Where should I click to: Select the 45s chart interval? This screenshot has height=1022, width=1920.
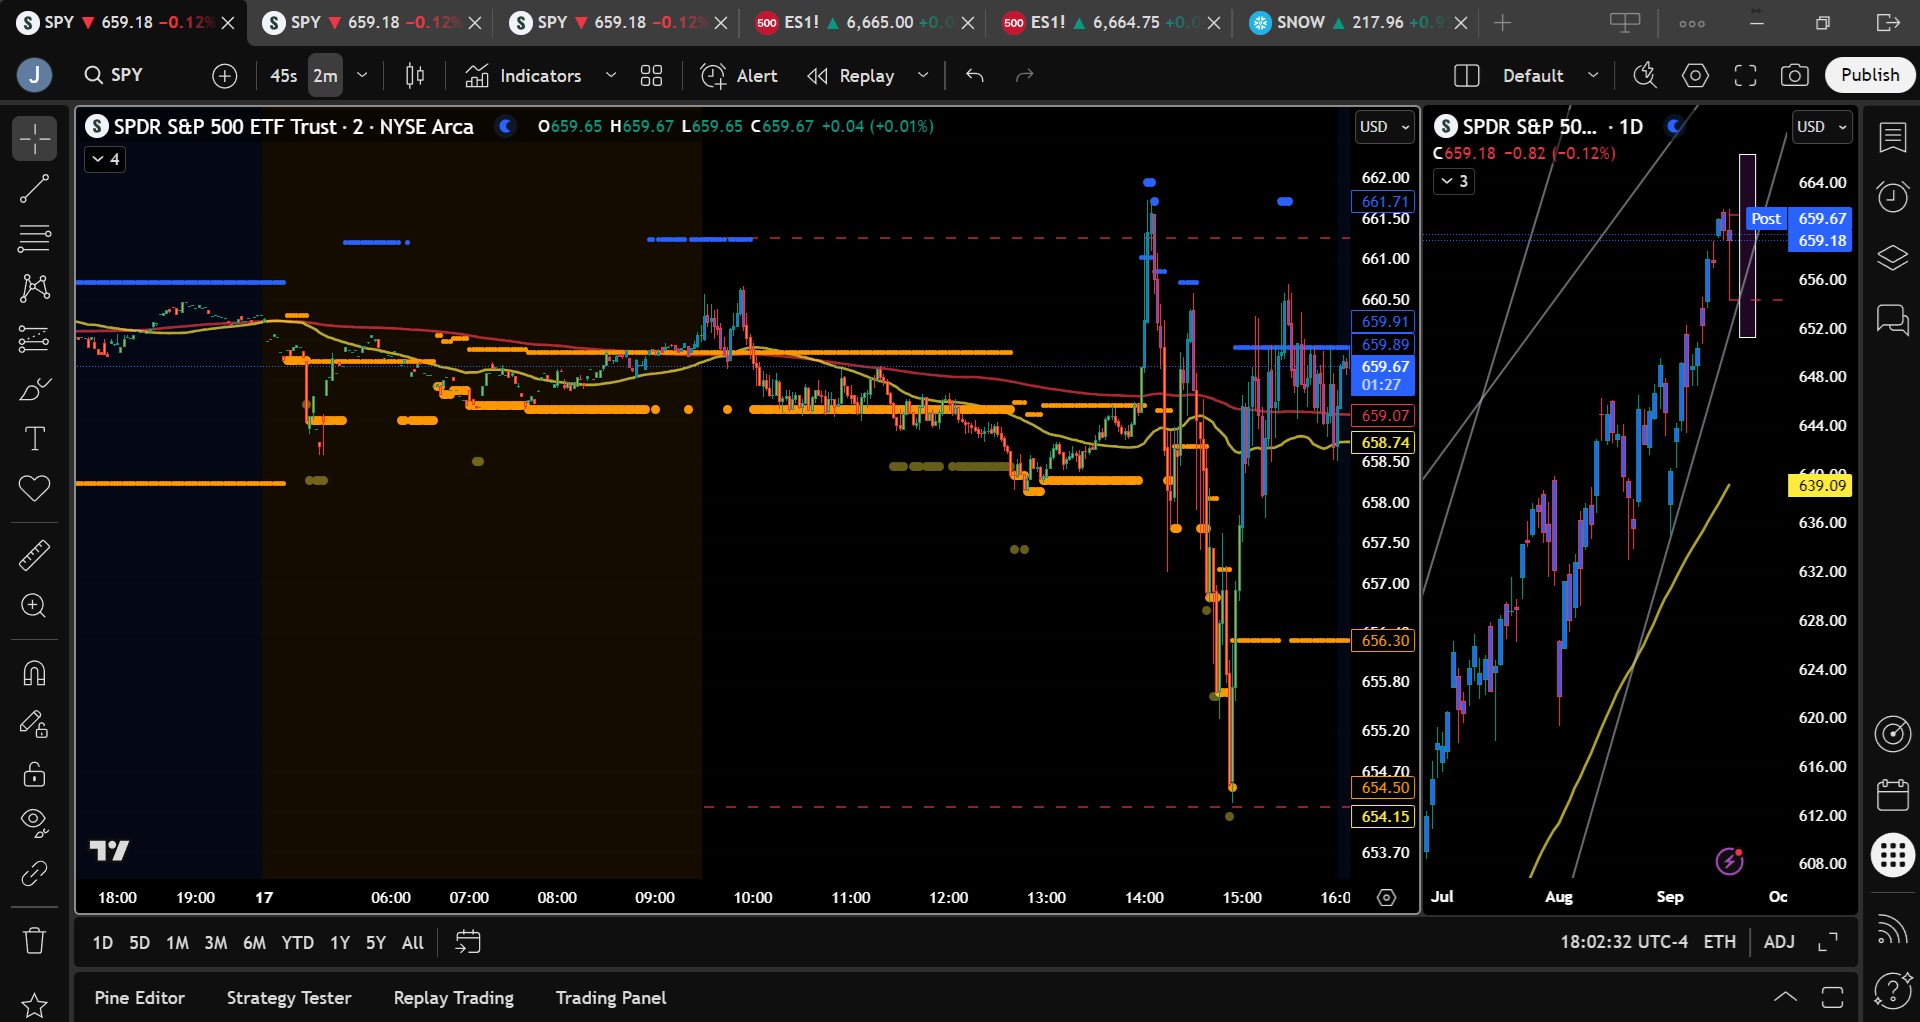(x=284, y=76)
